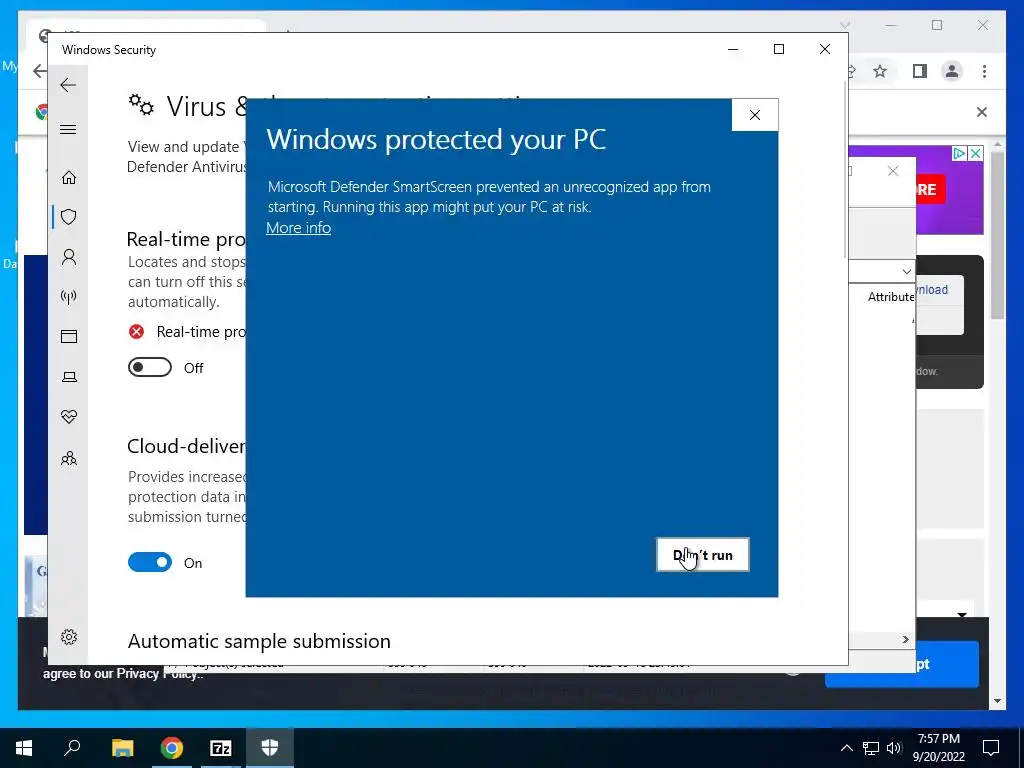Close the small background dialog X

893,171
